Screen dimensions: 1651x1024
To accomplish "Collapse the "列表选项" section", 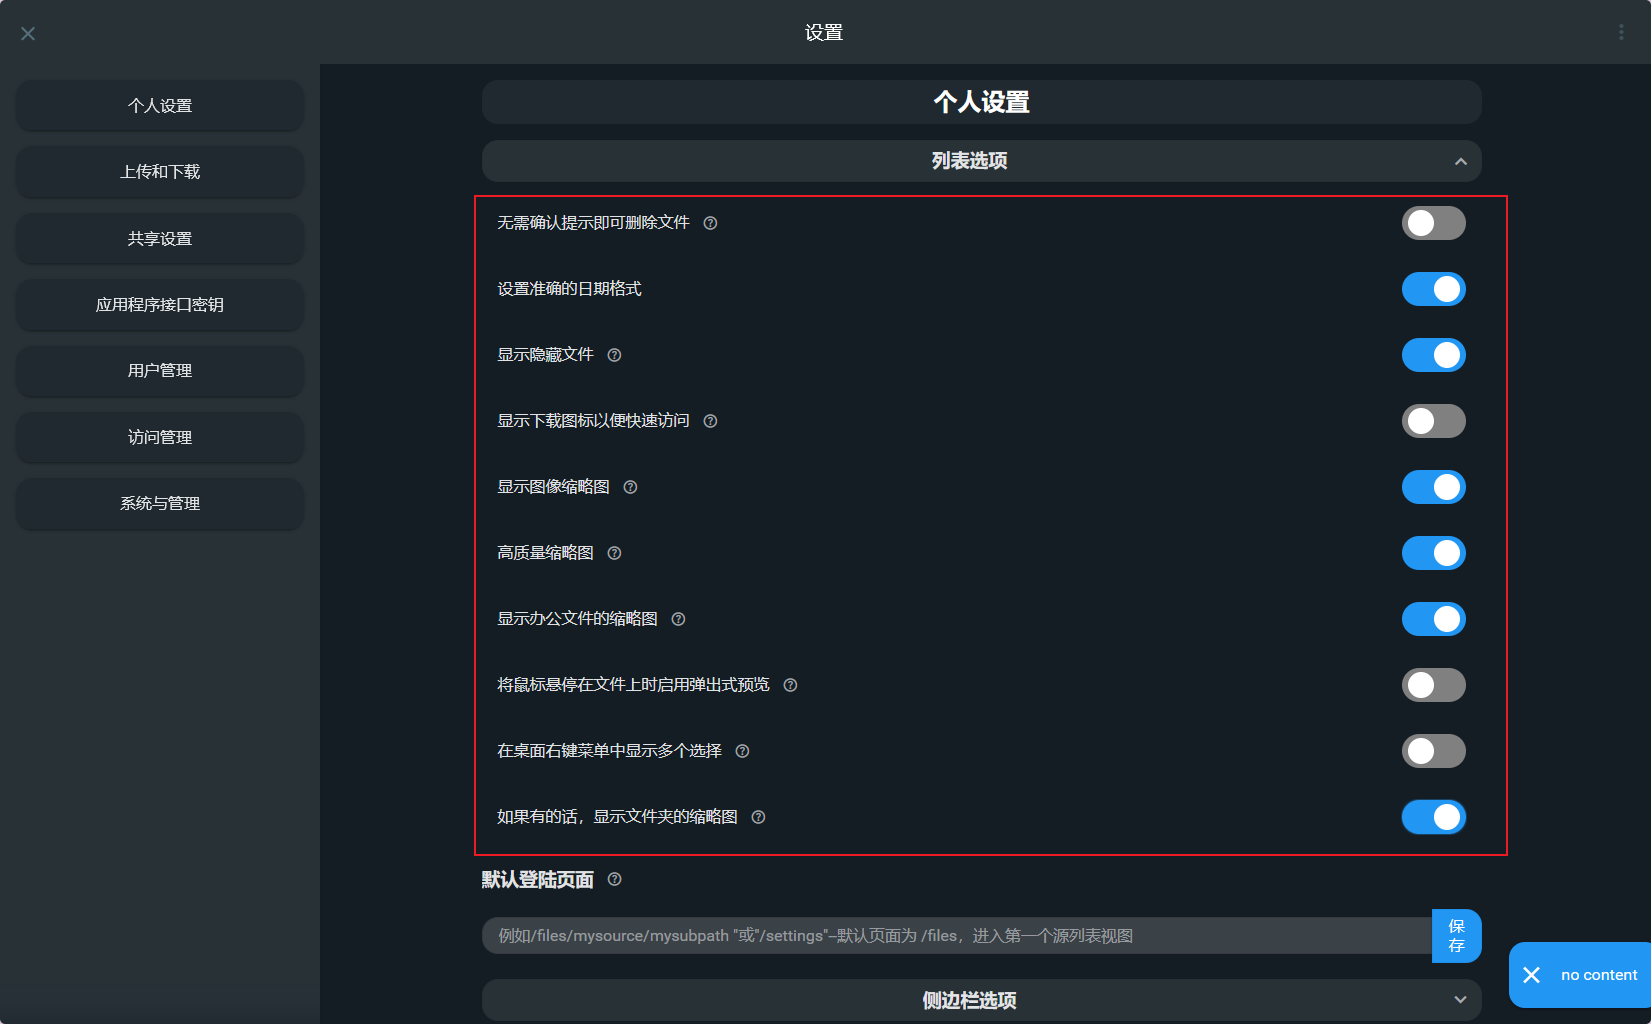I will coord(1461,161).
